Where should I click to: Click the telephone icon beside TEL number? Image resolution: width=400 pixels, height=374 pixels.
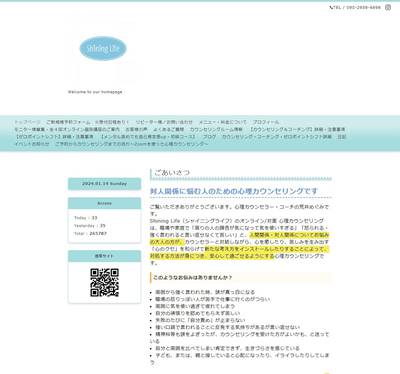[x=331, y=7]
